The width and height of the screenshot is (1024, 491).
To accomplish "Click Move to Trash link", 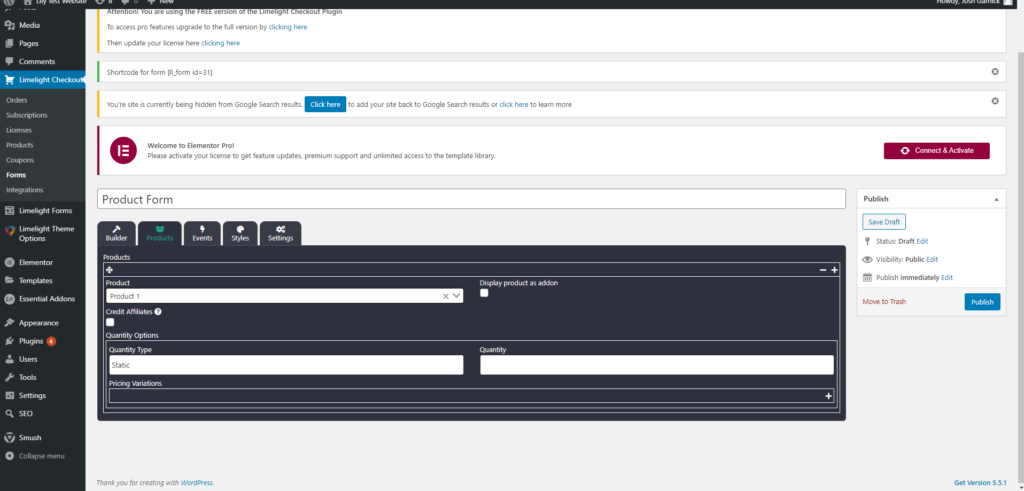I will 884,302.
